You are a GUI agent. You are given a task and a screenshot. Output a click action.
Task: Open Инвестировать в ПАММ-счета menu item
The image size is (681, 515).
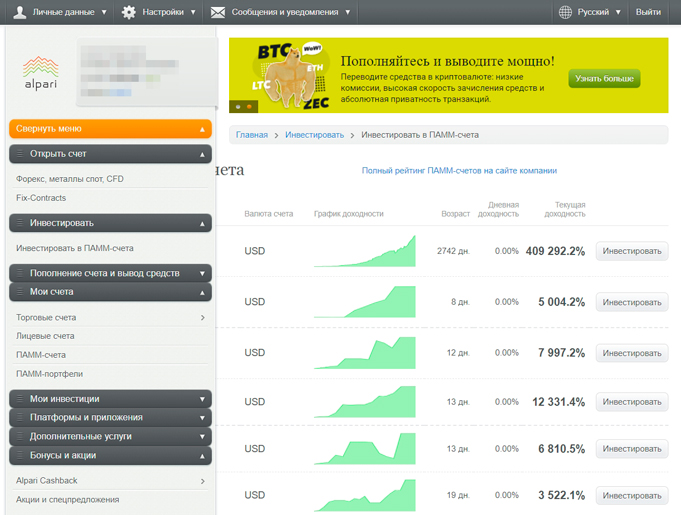pos(75,248)
